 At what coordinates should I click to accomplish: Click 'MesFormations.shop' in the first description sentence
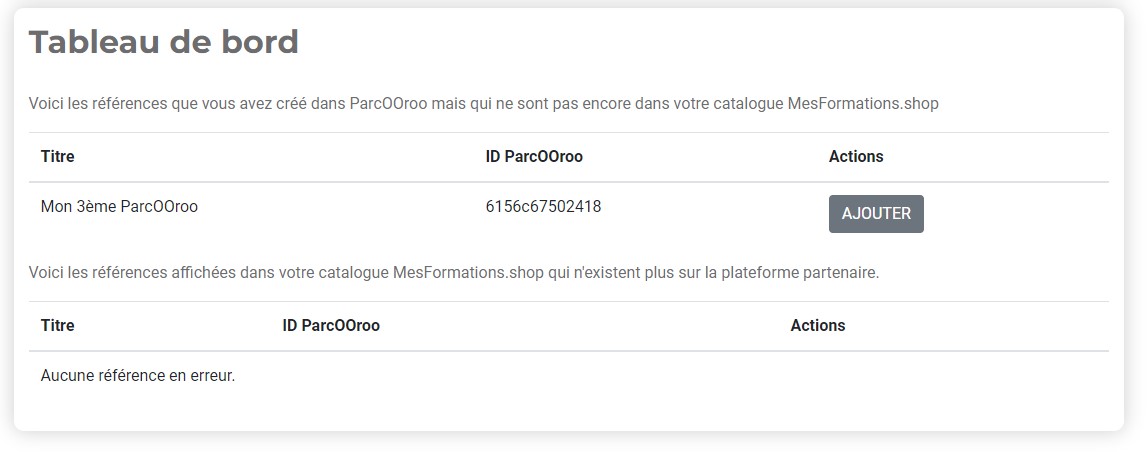(862, 104)
